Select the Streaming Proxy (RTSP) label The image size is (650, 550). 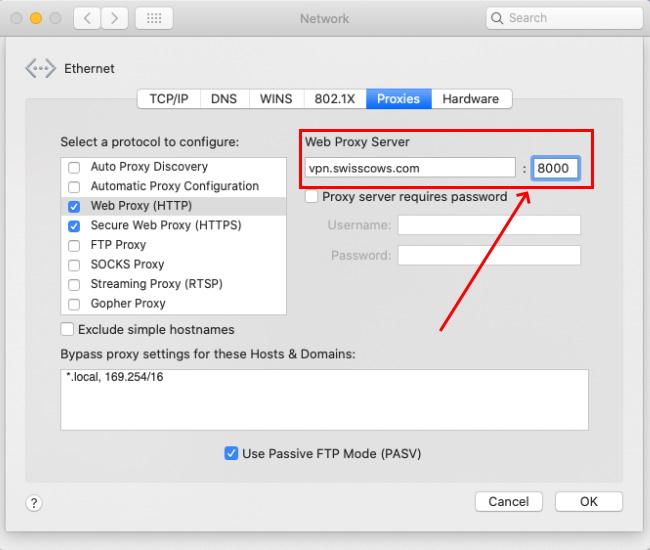coord(157,284)
